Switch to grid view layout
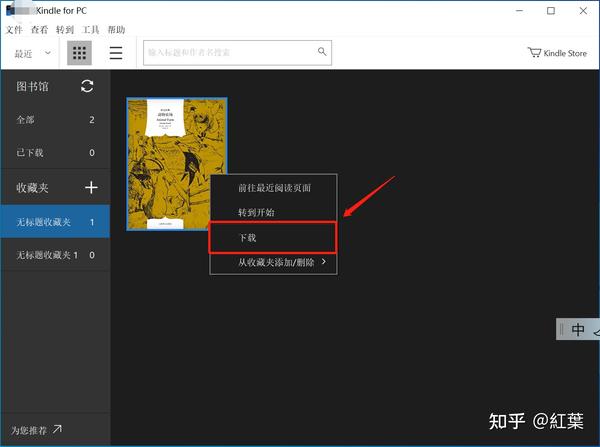 pos(79,53)
